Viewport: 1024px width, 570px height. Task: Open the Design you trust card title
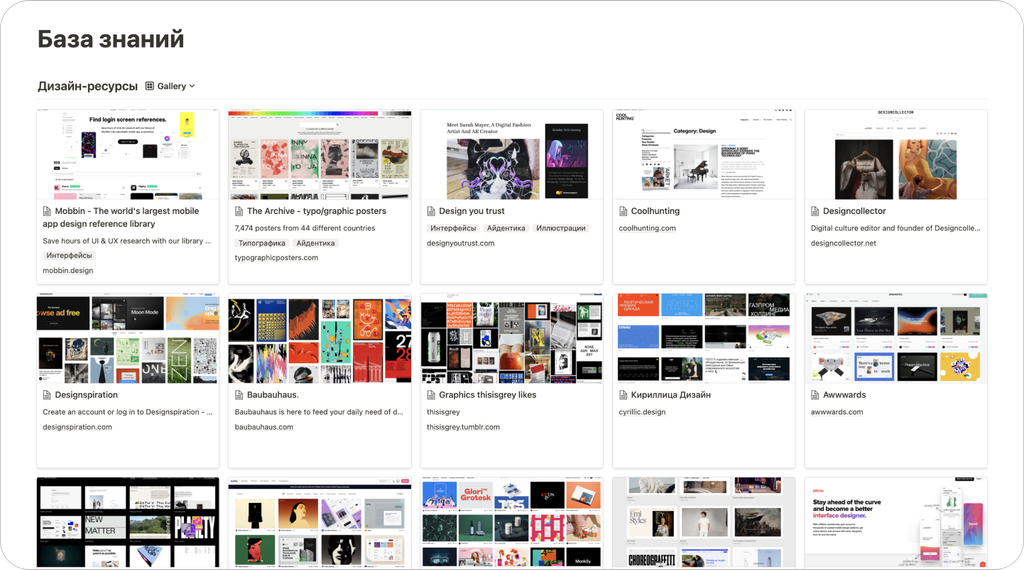pos(472,211)
